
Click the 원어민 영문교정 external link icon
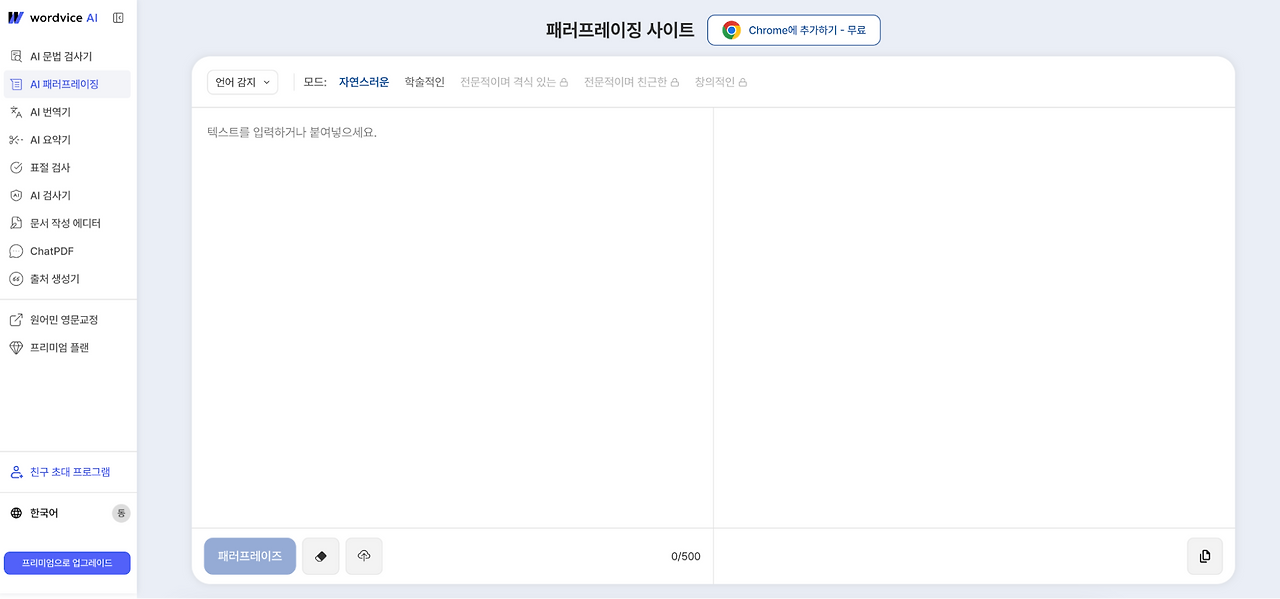point(16,320)
